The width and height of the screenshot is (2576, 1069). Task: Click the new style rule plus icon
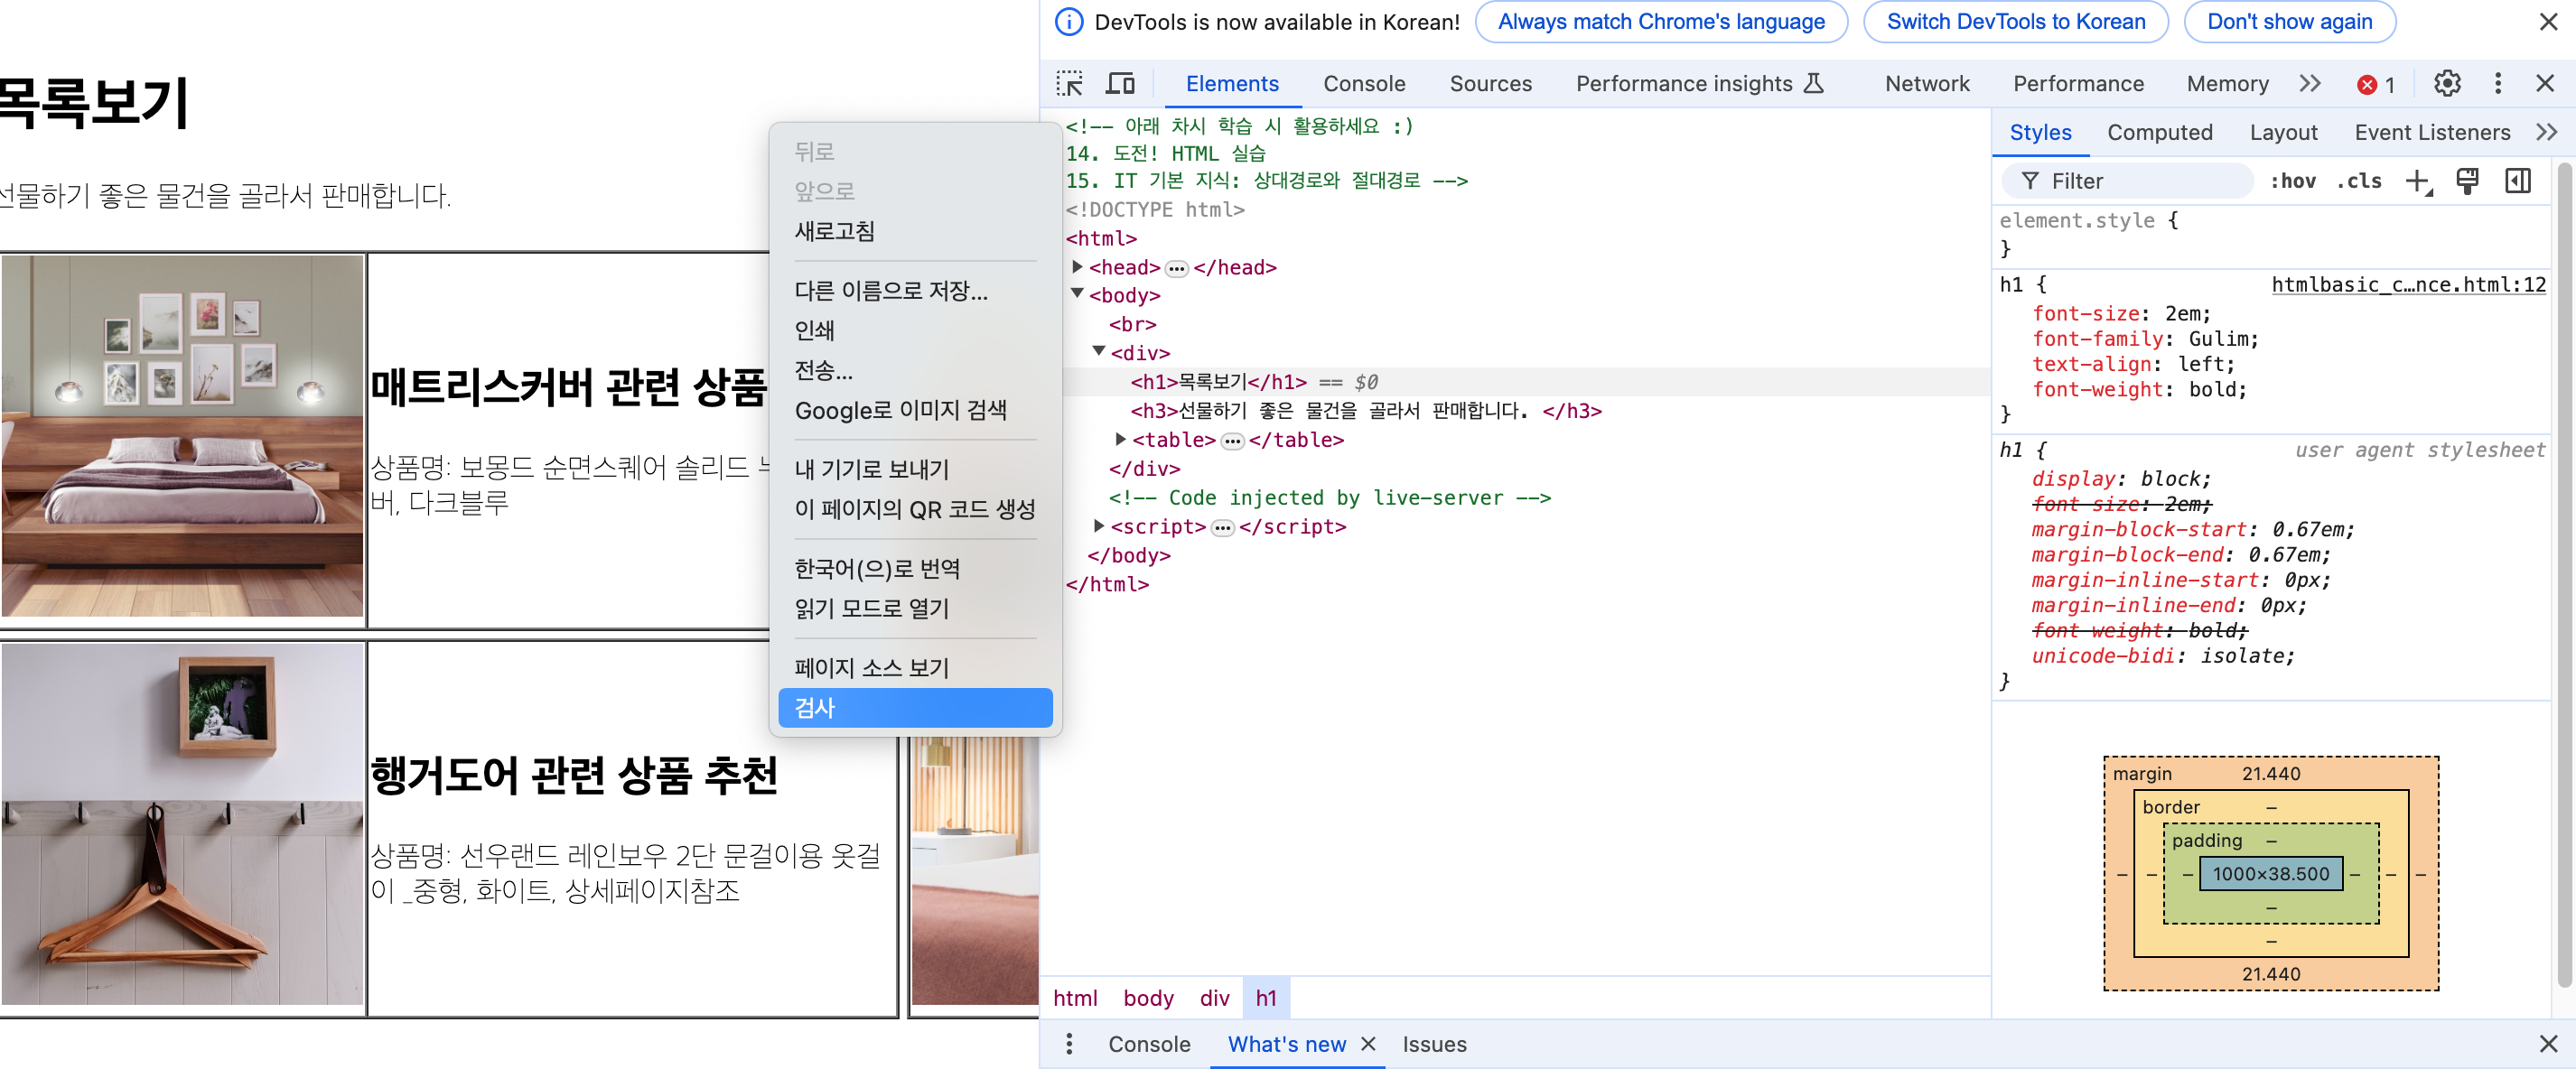2417,181
